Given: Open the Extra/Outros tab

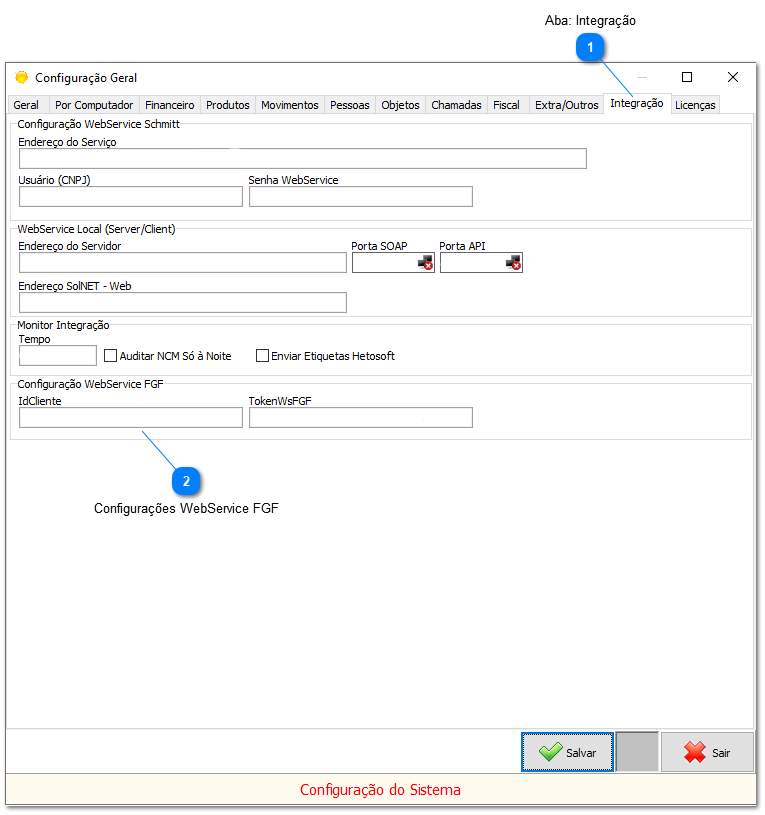Looking at the screenshot, I should [x=566, y=105].
